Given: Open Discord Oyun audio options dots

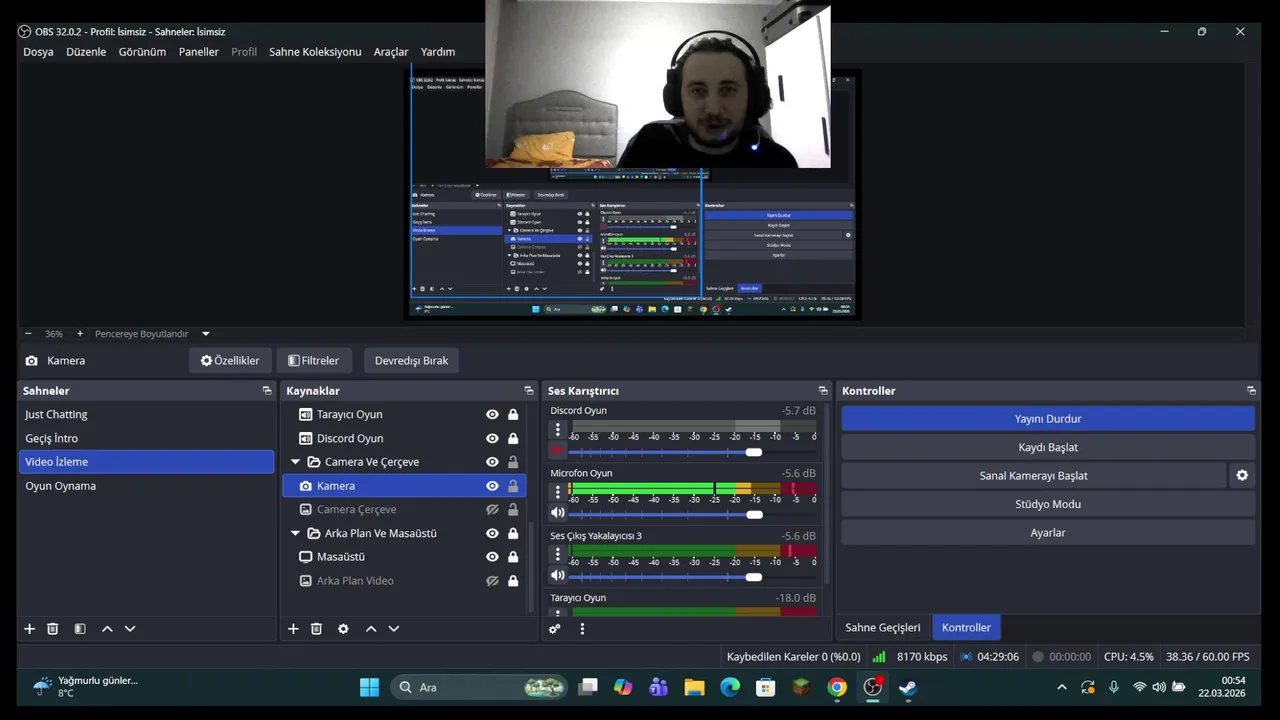Looking at the screenshot, I should coord(558,430).
